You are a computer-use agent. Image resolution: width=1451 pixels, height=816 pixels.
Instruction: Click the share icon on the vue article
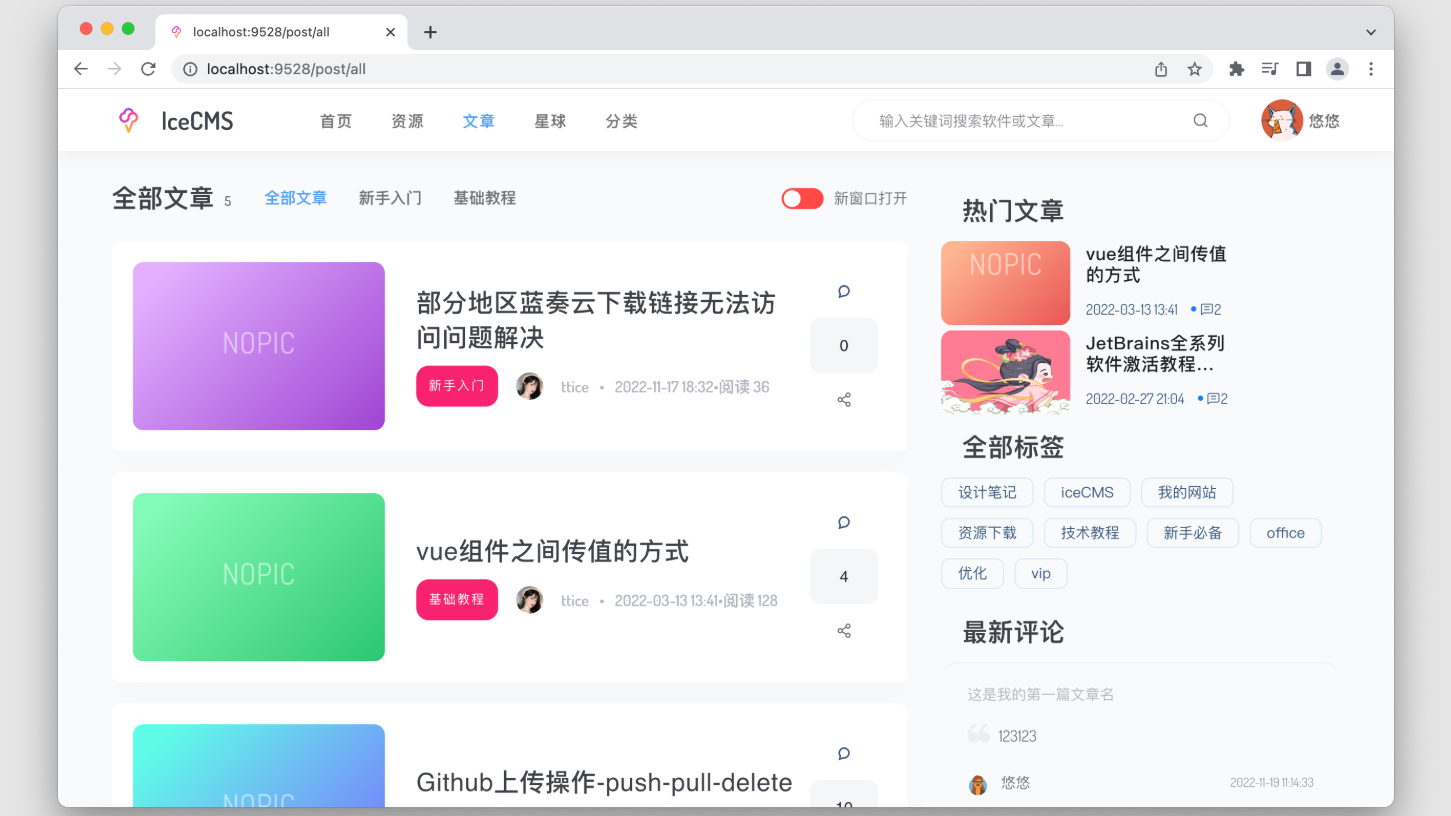coord(843,630)
